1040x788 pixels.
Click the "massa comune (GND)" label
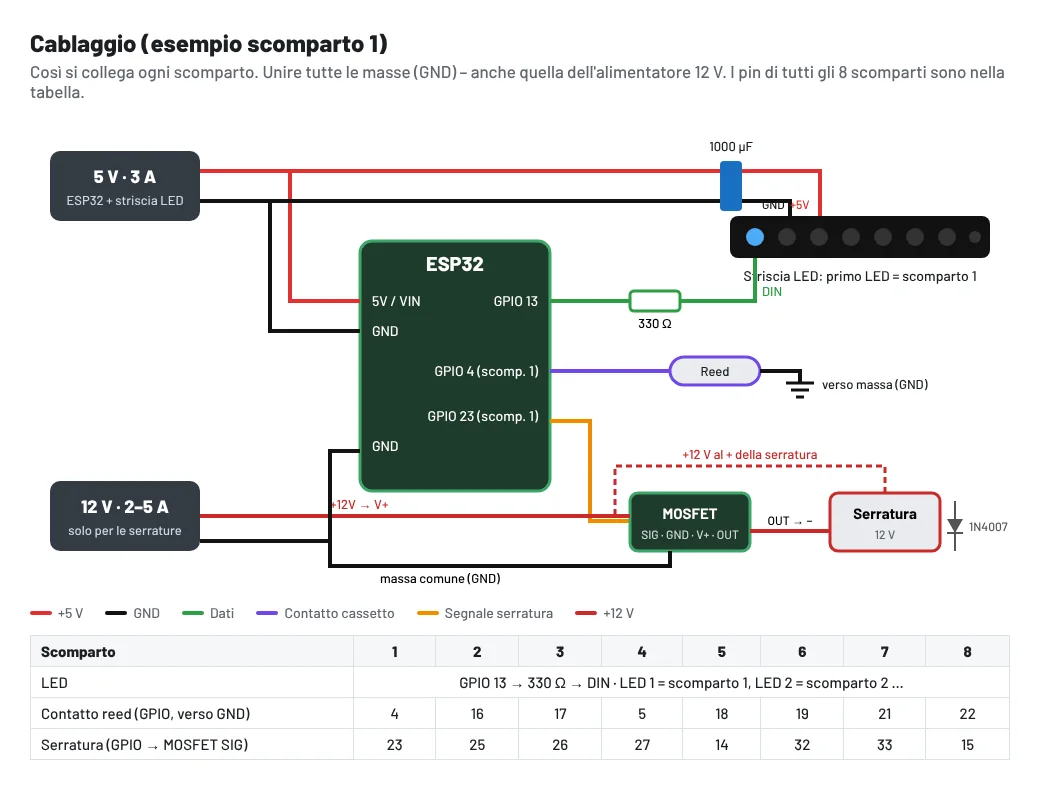[x=440, y=578]
